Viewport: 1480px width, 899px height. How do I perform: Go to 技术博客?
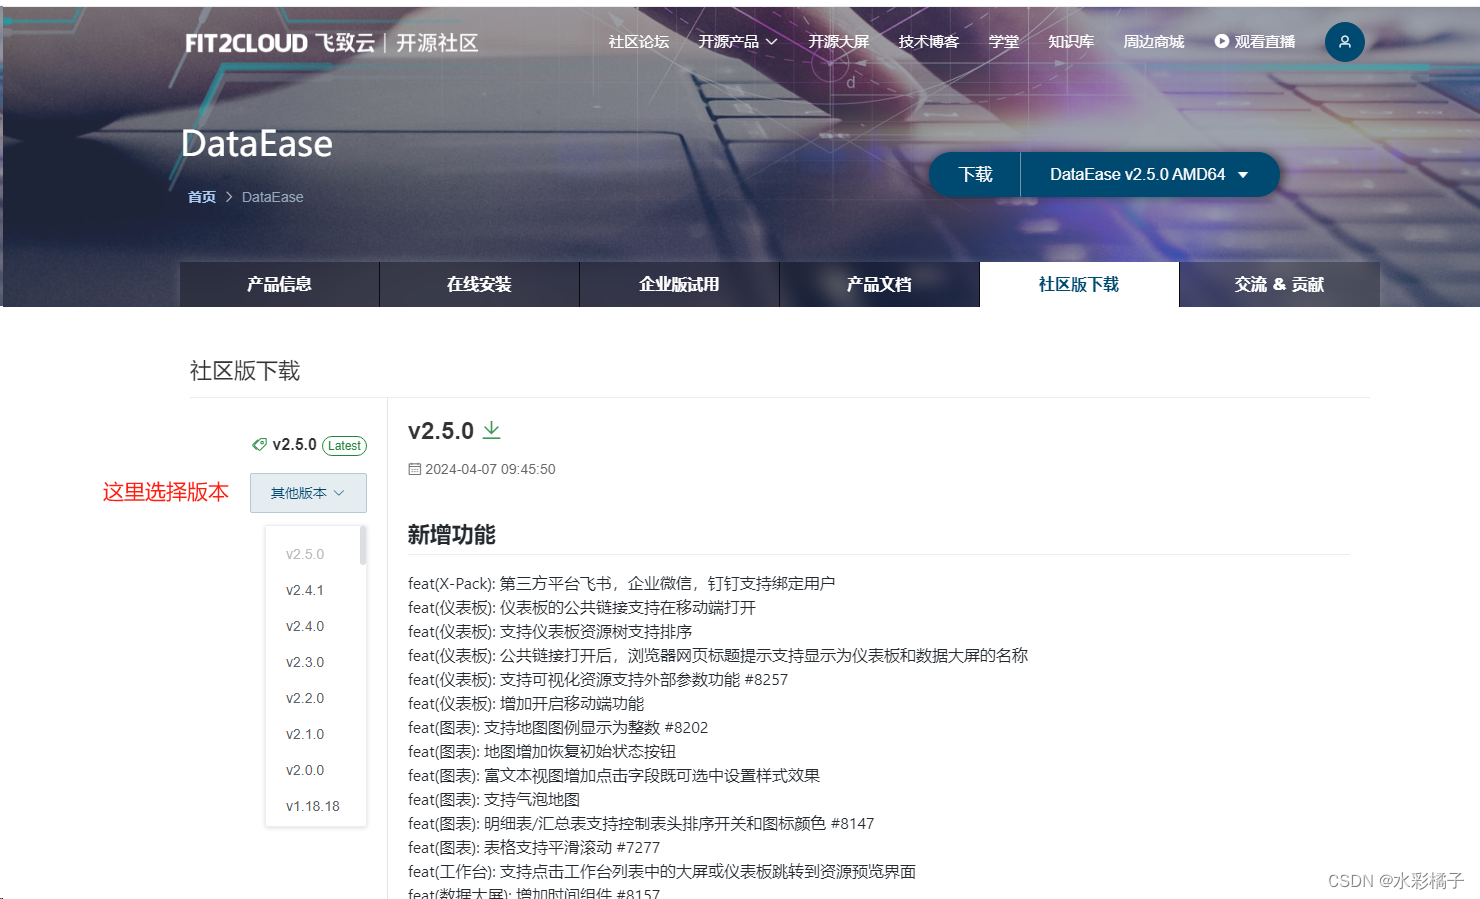tap(928, 42)
